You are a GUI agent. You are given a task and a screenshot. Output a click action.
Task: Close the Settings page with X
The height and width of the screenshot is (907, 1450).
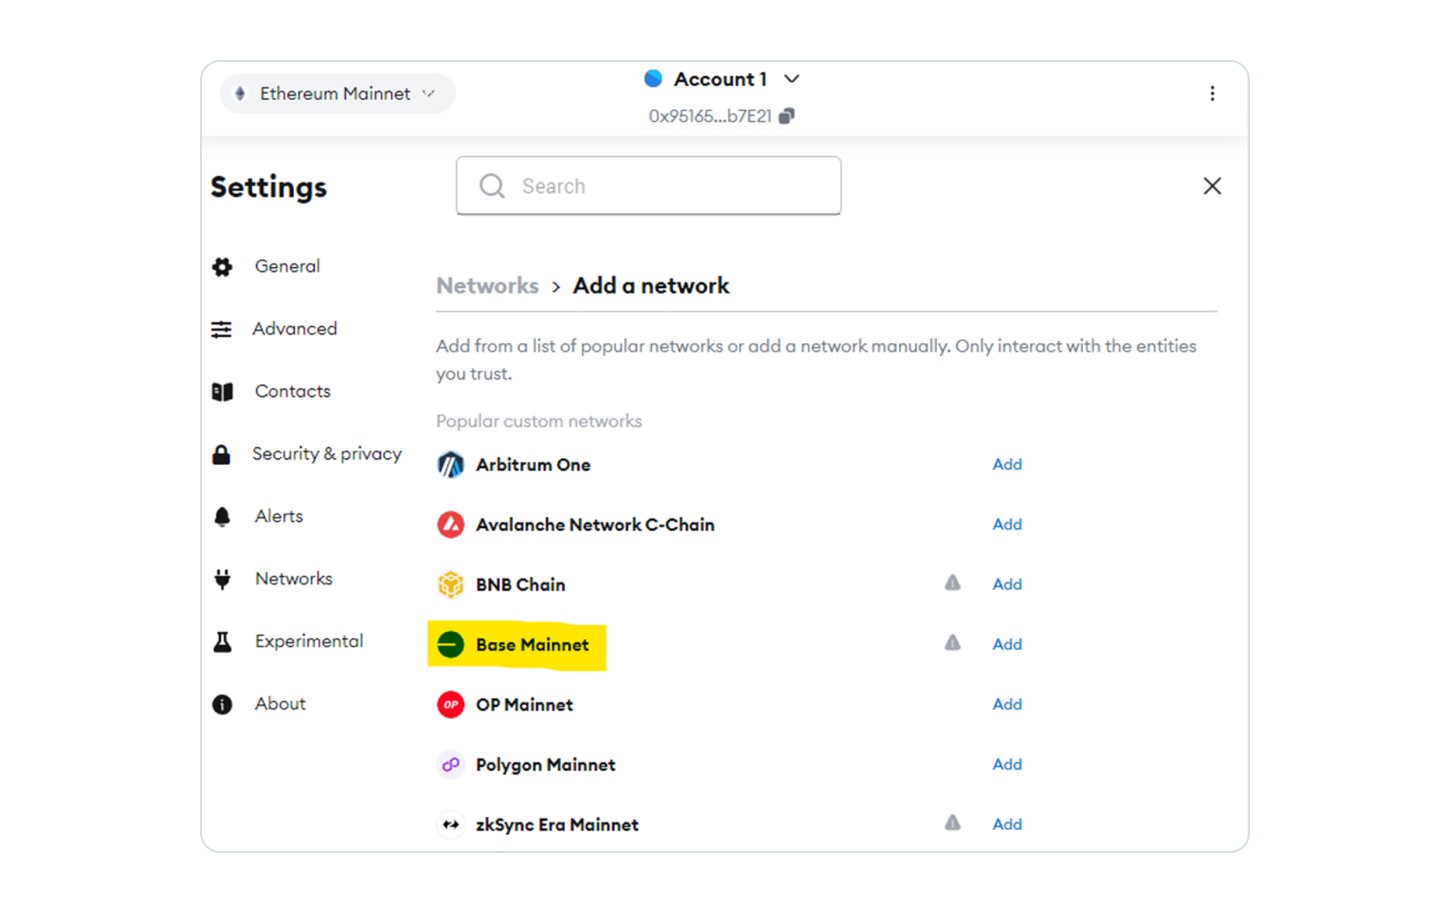click(x=1212, y=186)
